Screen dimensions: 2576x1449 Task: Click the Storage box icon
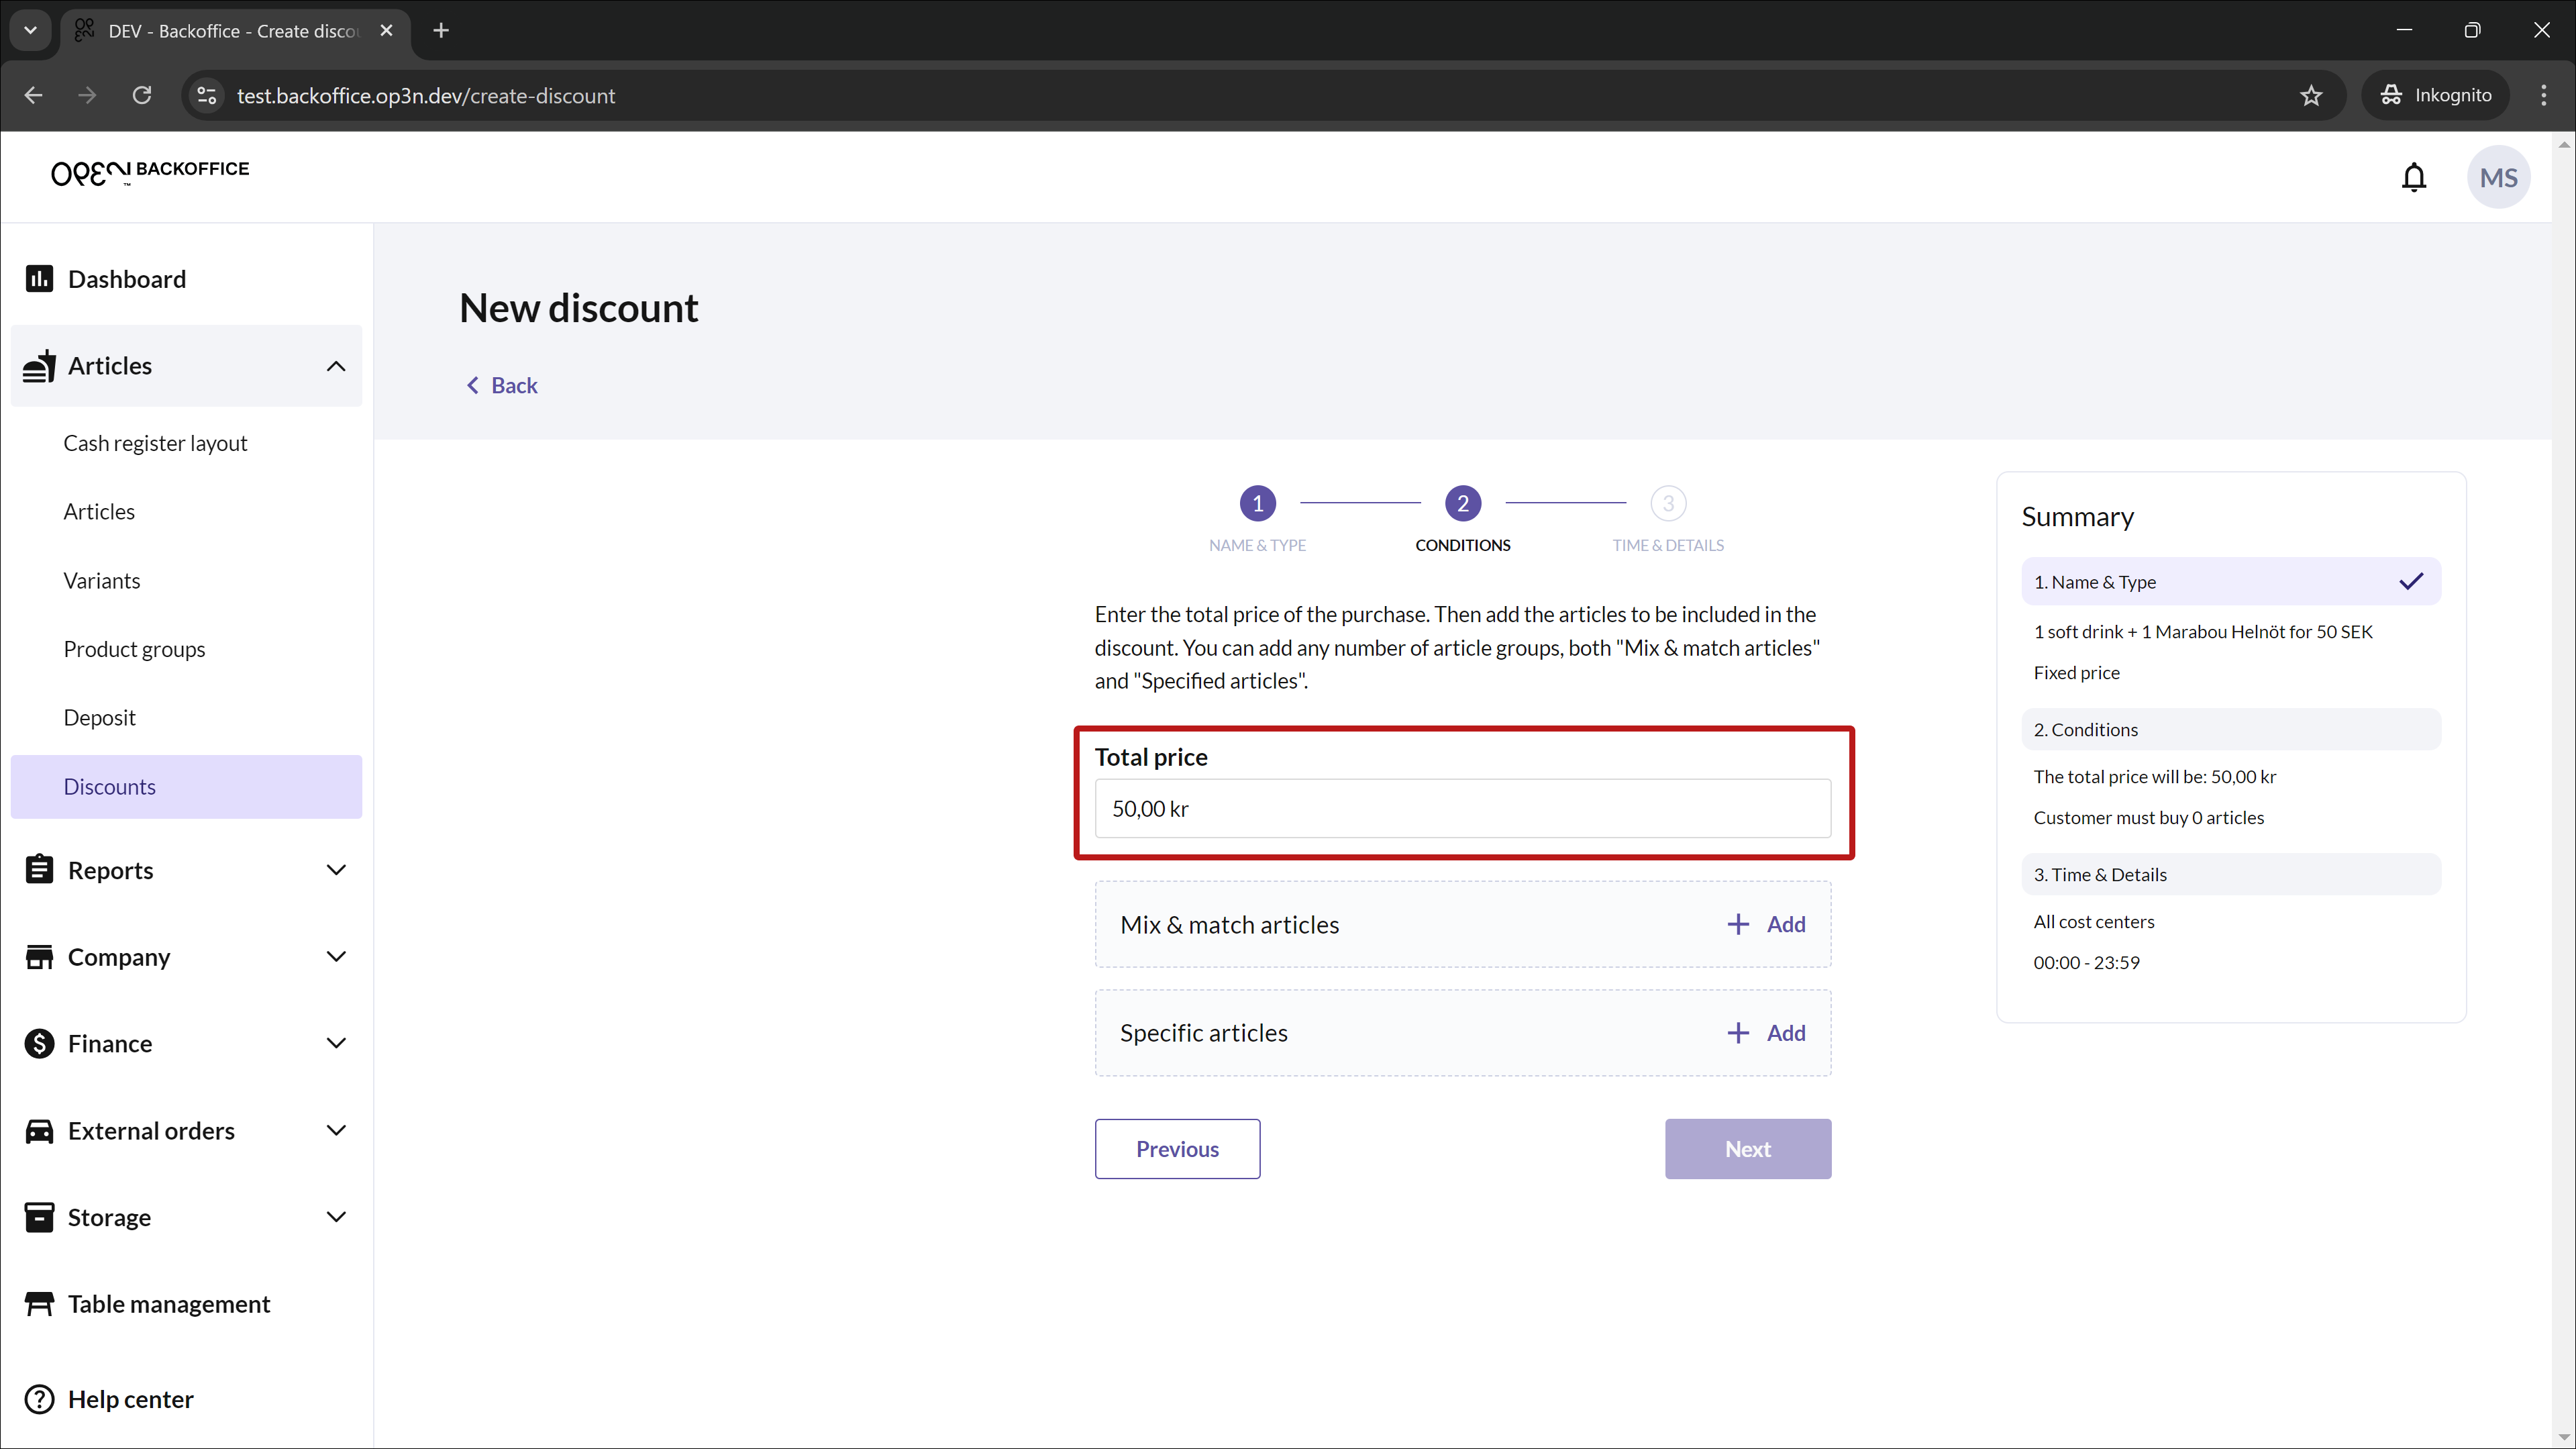pyautogui.click(x=39, y=1217)
